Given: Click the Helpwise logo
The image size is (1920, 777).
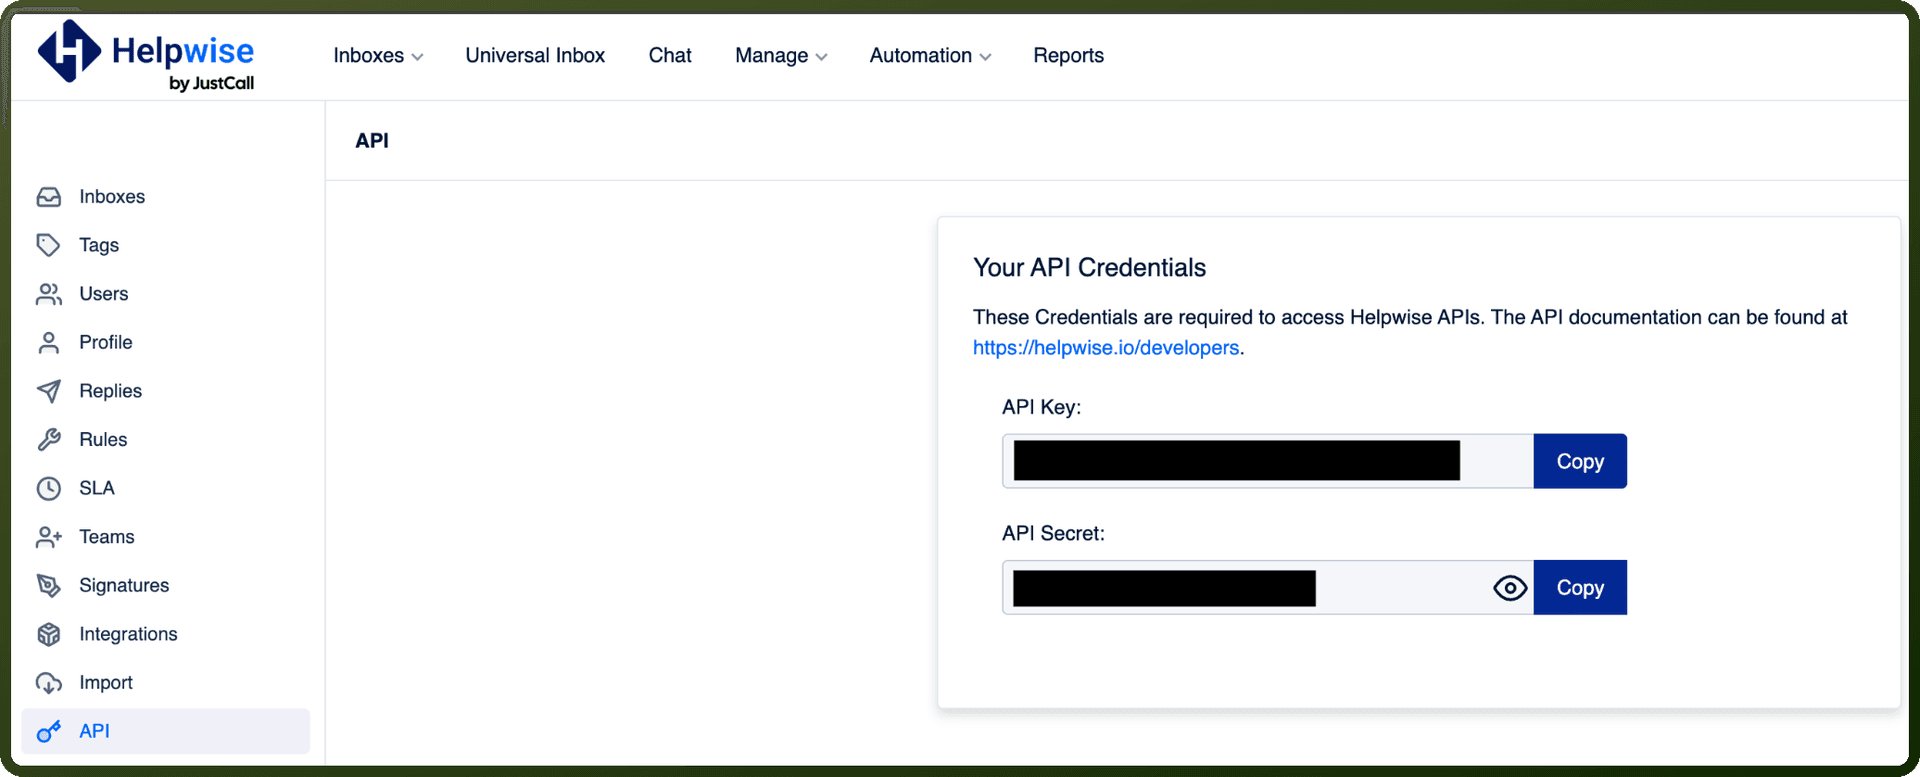Looking at the screenshot, I should click(x=146, y=56).
